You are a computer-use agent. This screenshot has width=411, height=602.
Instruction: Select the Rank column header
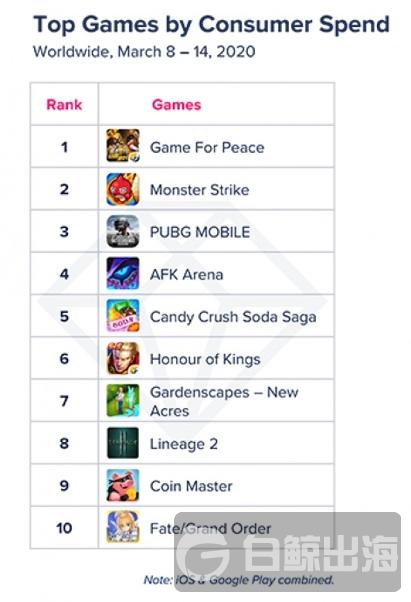coord(64,104)
